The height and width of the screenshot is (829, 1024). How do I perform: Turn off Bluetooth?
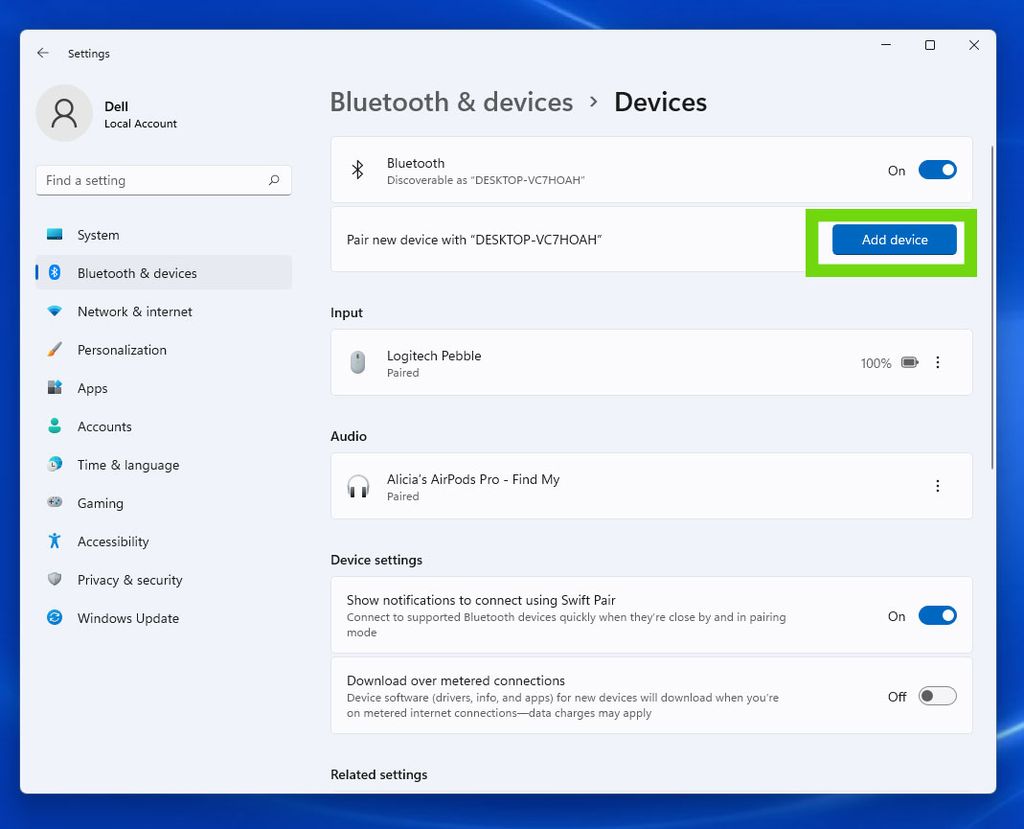(937, 169)
